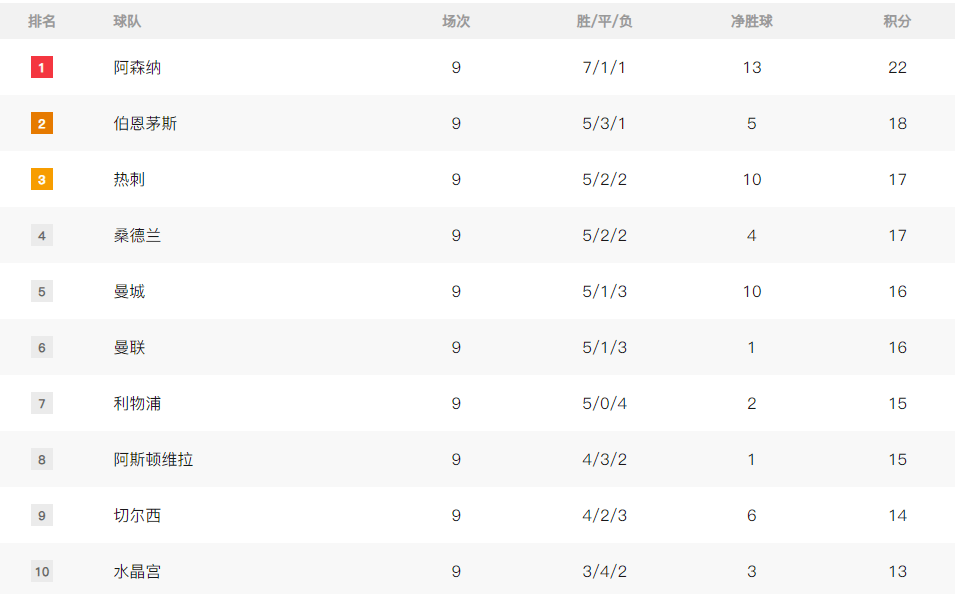Click the gray rank 7 badge
Viewport: 955px width, 594px height.
[41, 404]
